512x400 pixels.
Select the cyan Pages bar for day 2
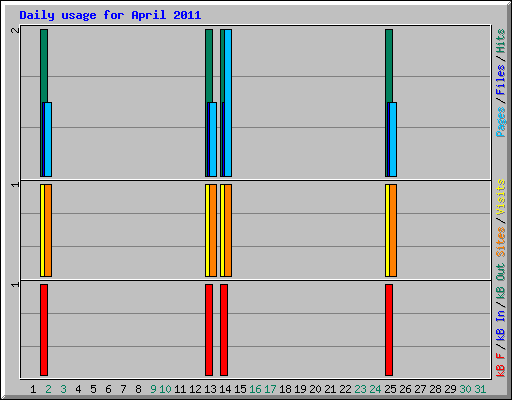click(x=48, y=139)
